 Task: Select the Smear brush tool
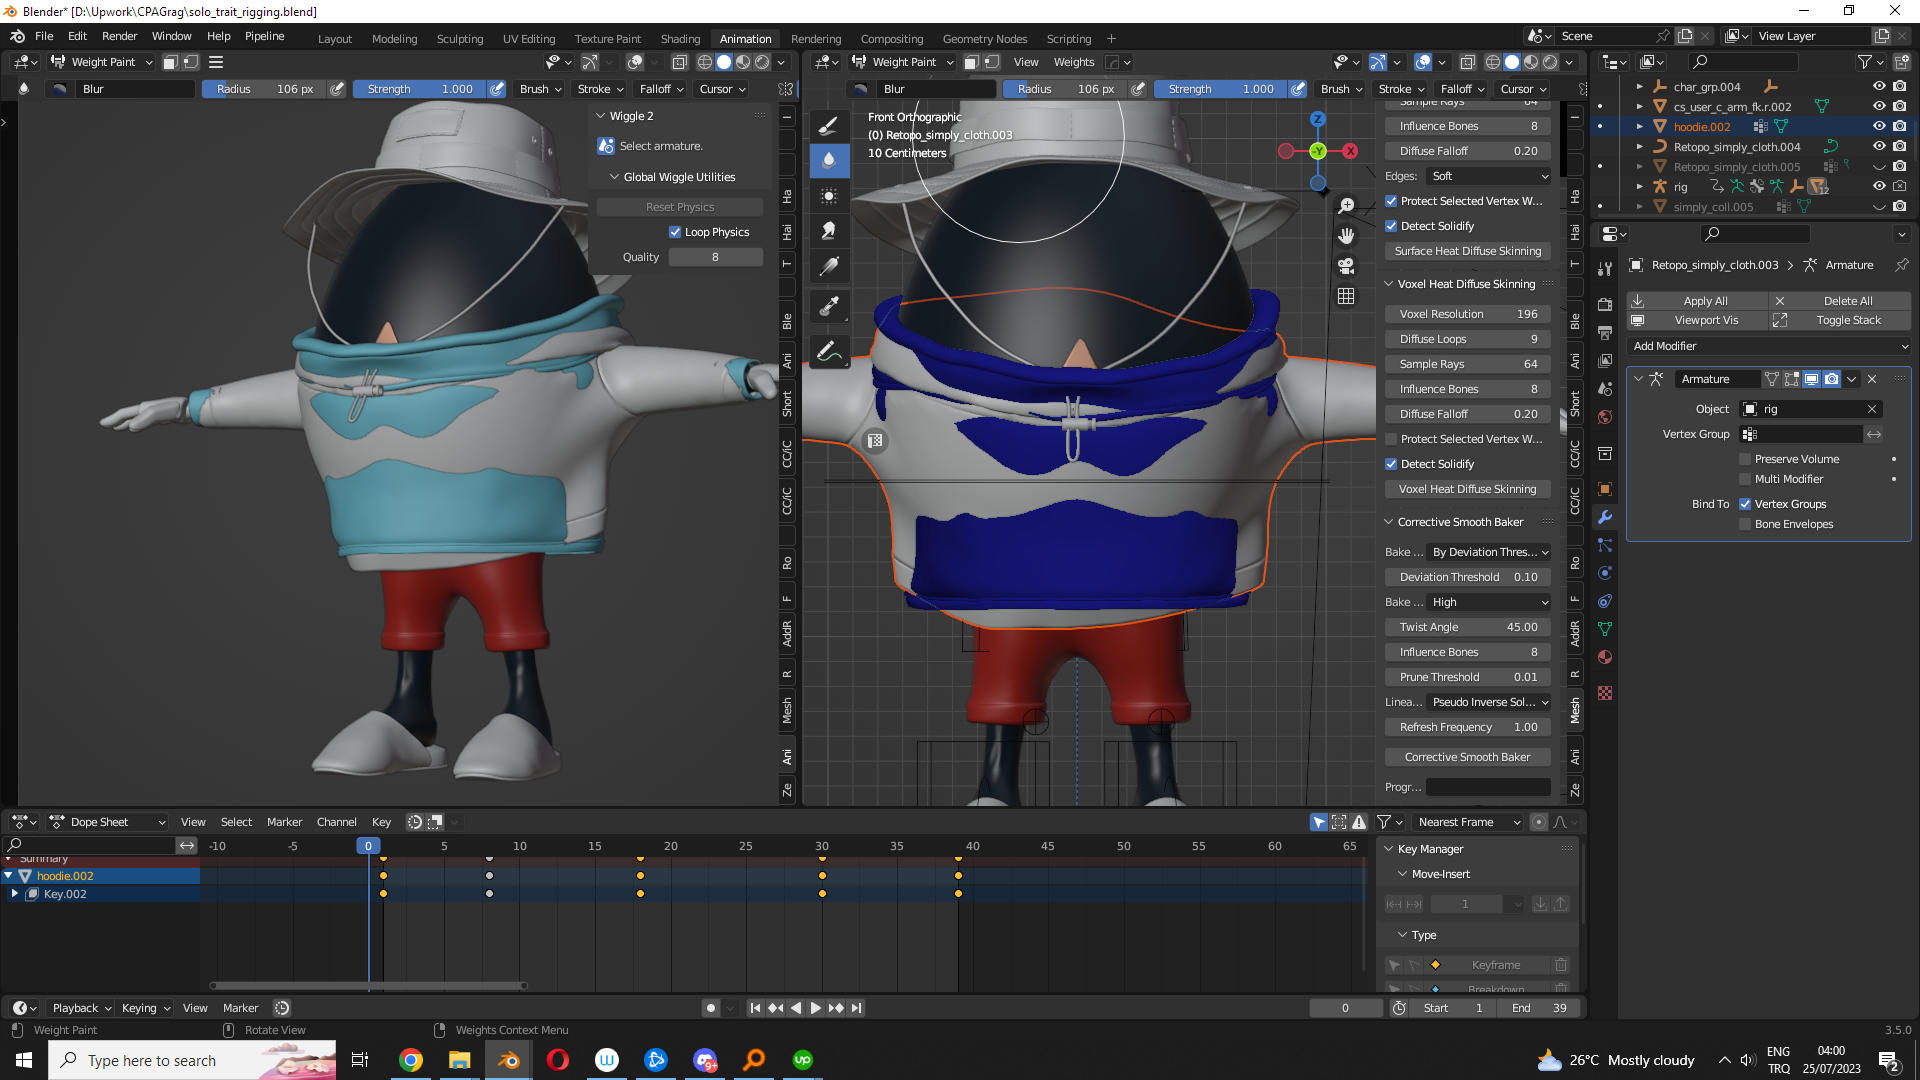[828, 232]
